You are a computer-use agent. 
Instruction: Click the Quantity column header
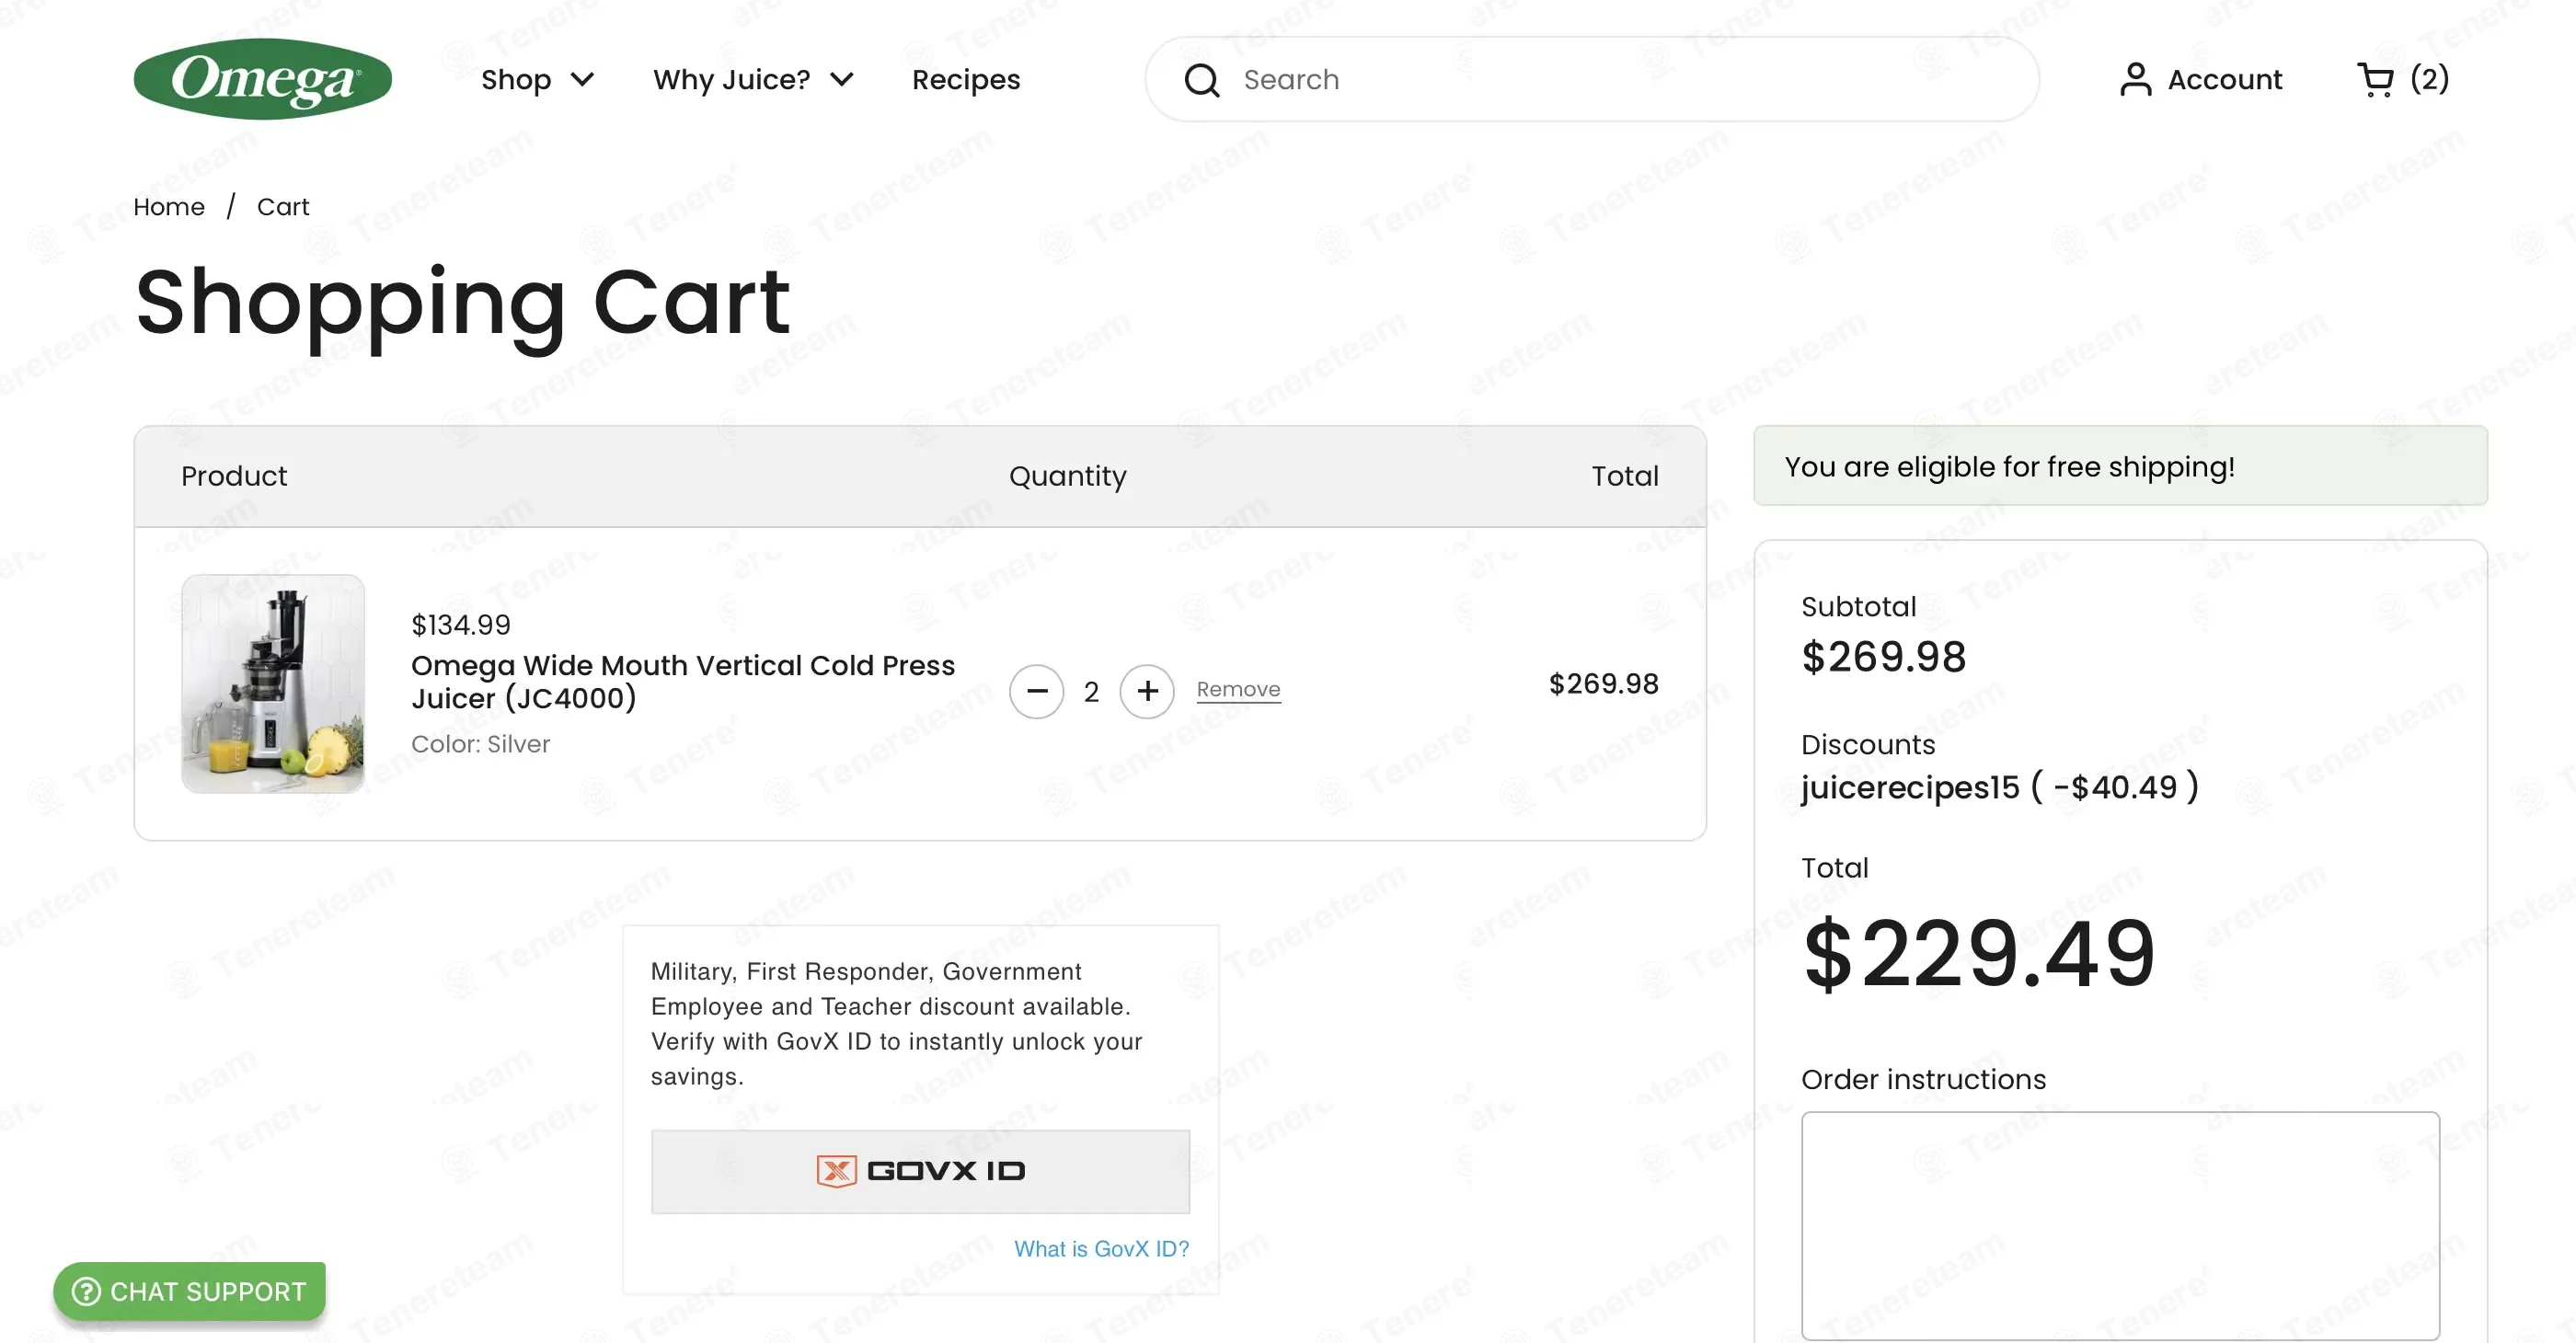(x=1067, y=476)
